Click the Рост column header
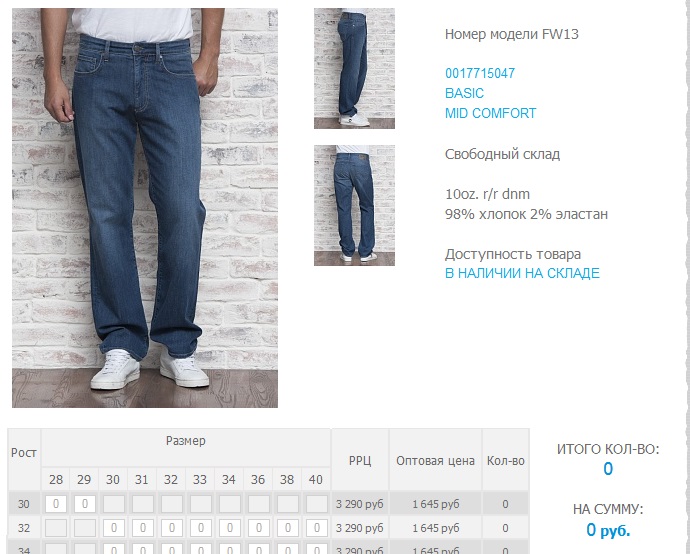 [x=24, y=453]
